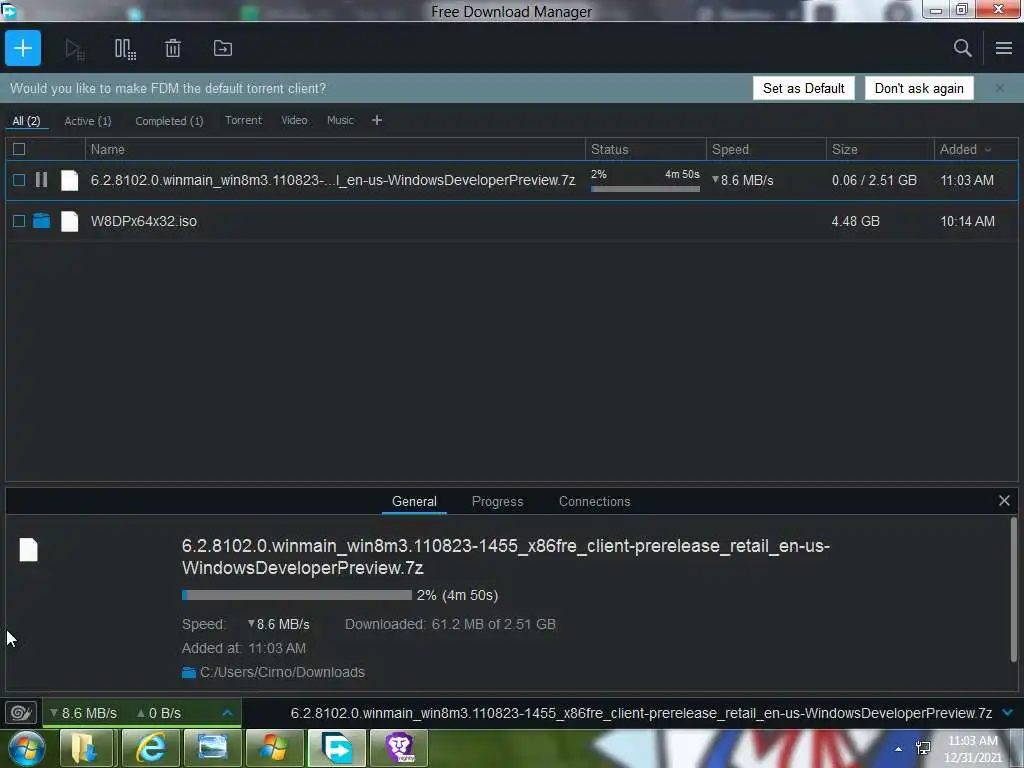Show the All (2) downloads filter
The width and height of the screenshot is (1024, 768).
point(26,121)
